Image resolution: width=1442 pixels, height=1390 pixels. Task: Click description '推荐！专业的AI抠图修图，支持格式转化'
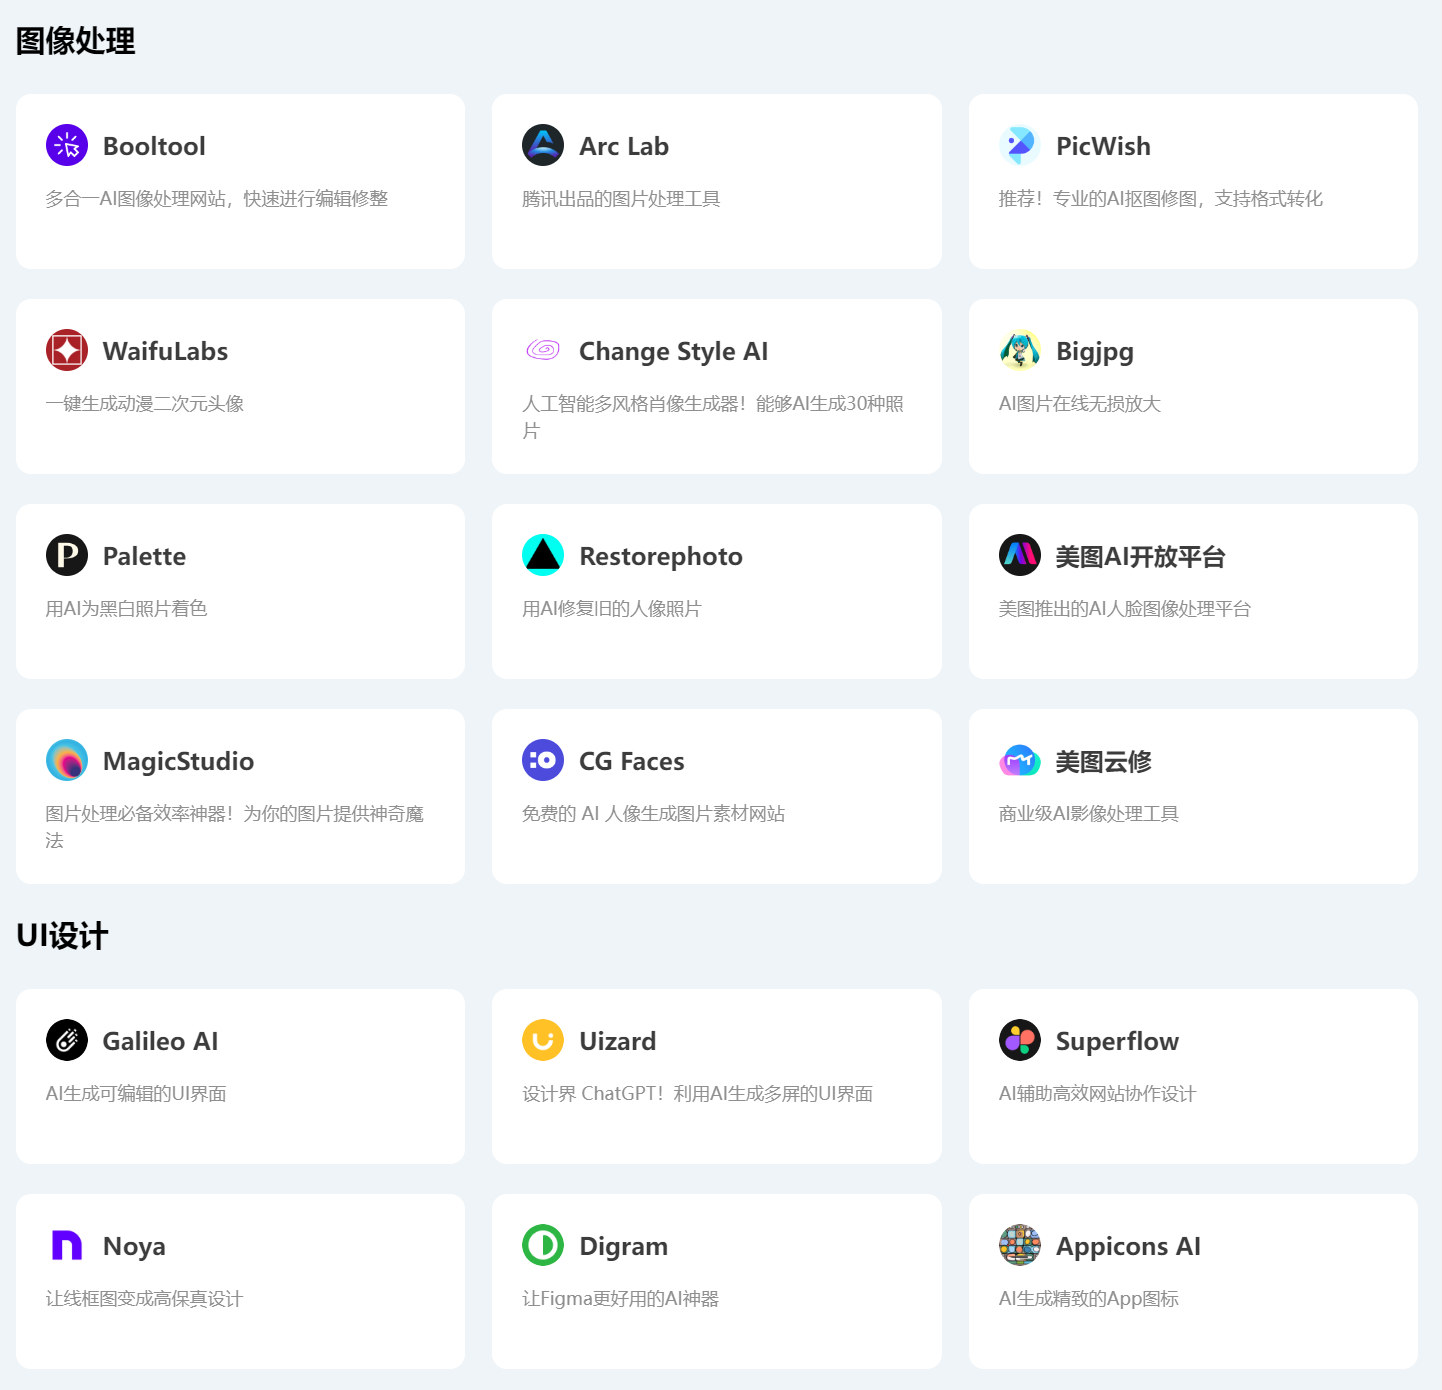pyautogui.click(x=1161, y=199)
